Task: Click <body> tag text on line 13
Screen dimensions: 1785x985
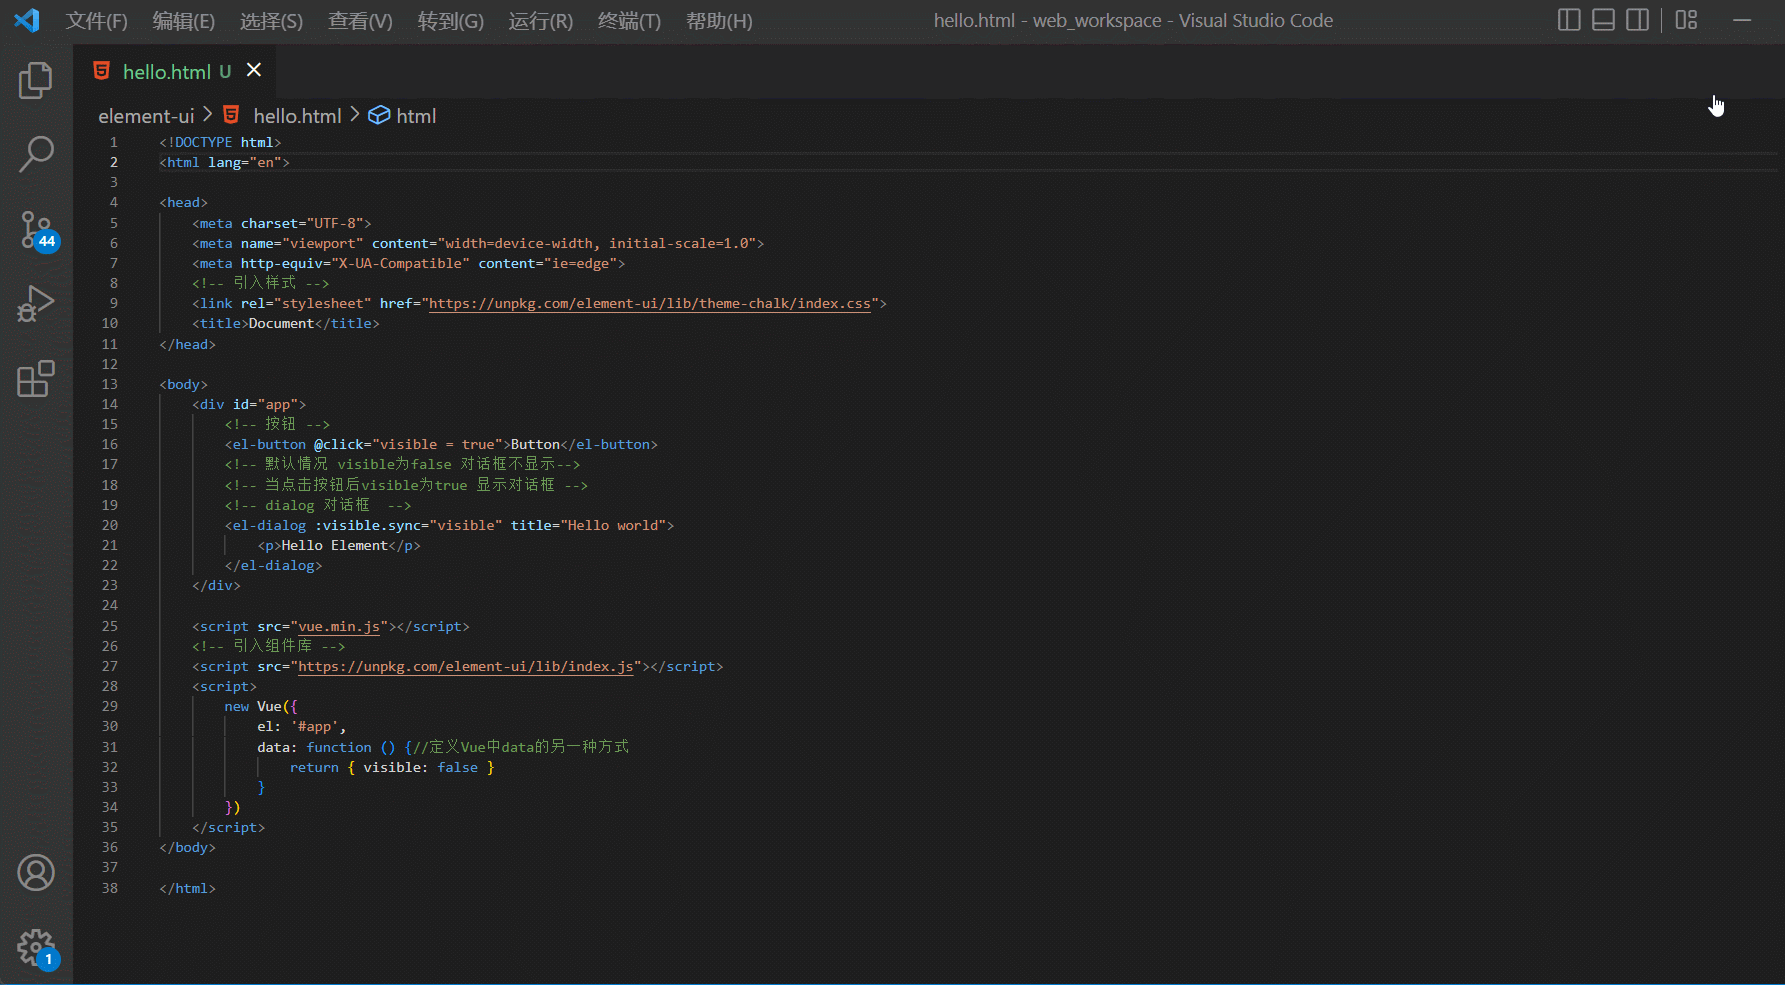Action: point(184,384)
